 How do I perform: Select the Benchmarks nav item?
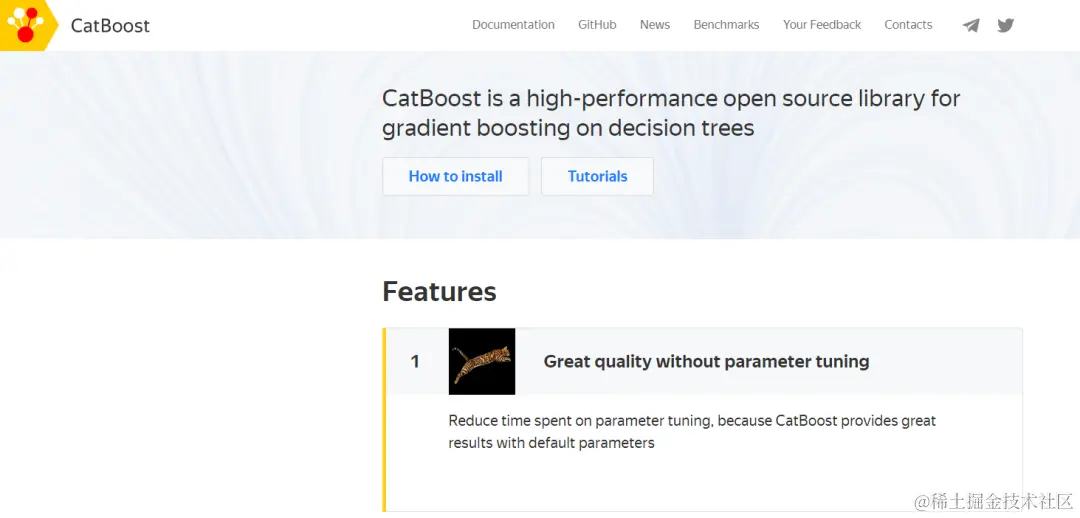click(726, 25)
